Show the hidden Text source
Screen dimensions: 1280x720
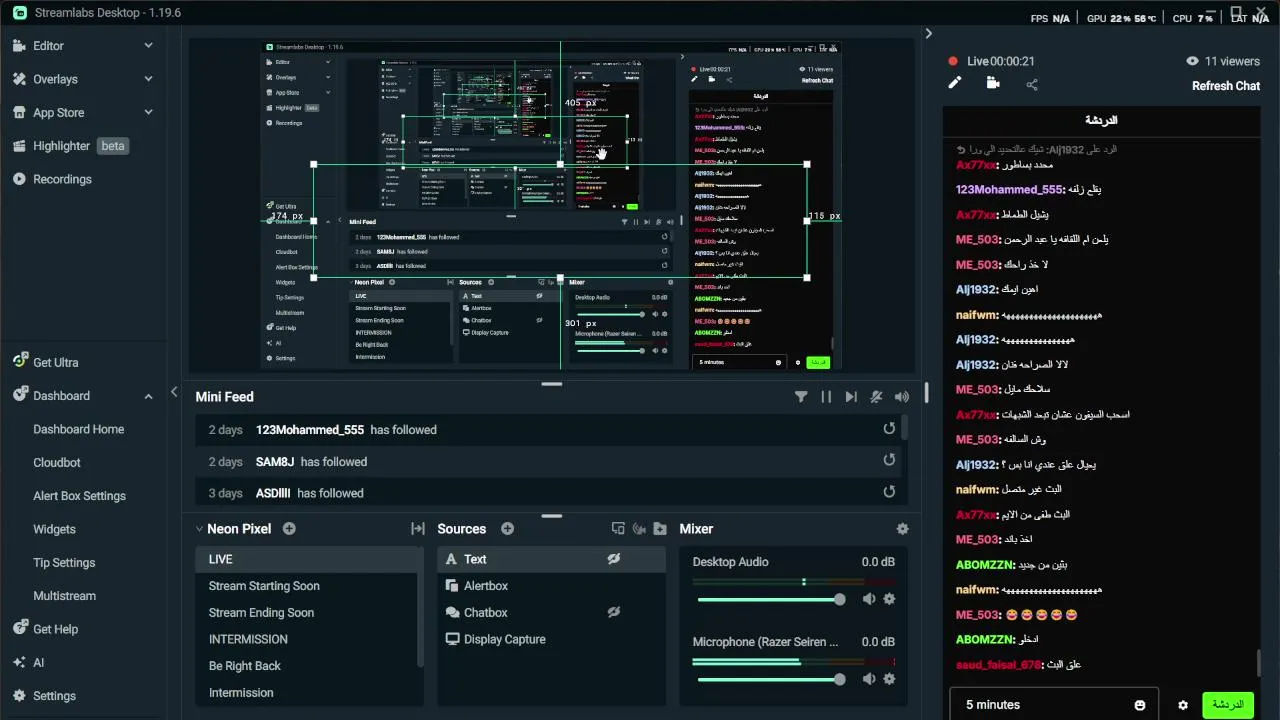614,559
